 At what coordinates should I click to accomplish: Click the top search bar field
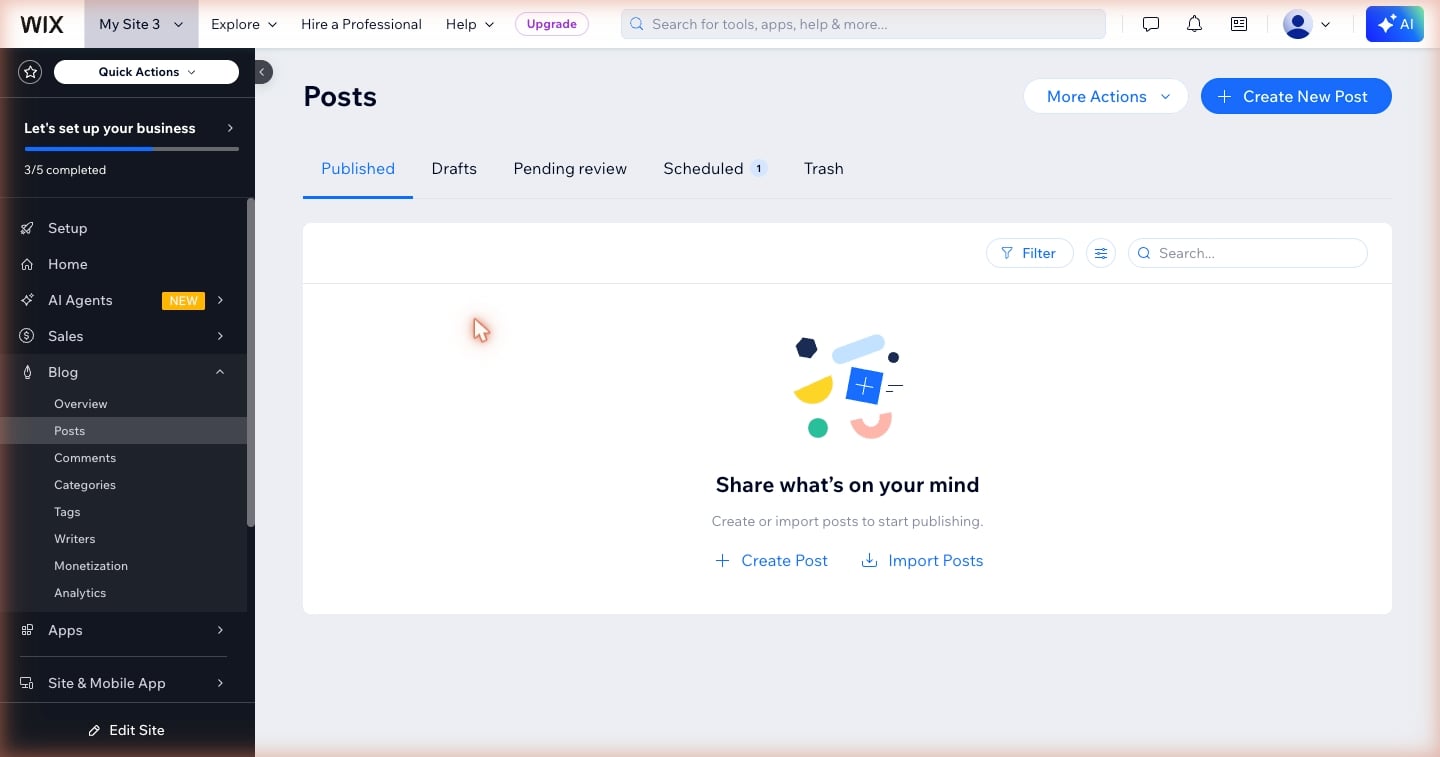(x=863, y=24)
